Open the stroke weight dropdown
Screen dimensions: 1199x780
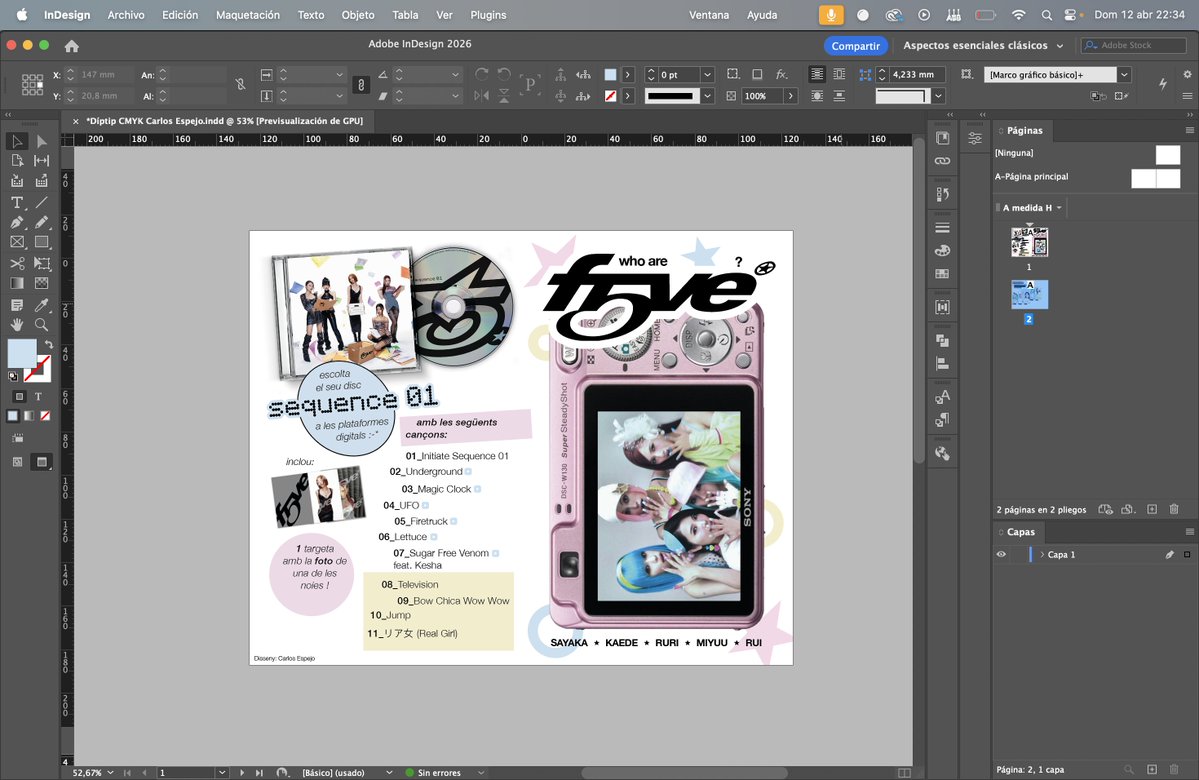click(x=707, y=75)
